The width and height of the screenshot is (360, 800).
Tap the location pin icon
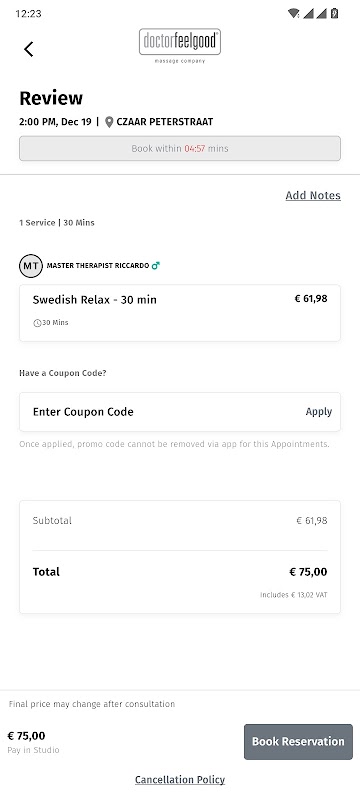click(109, 122)
